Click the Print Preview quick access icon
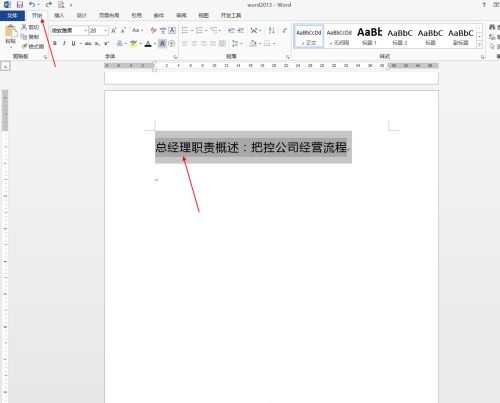This screenshot has height=403, width=500. point(61,5)
